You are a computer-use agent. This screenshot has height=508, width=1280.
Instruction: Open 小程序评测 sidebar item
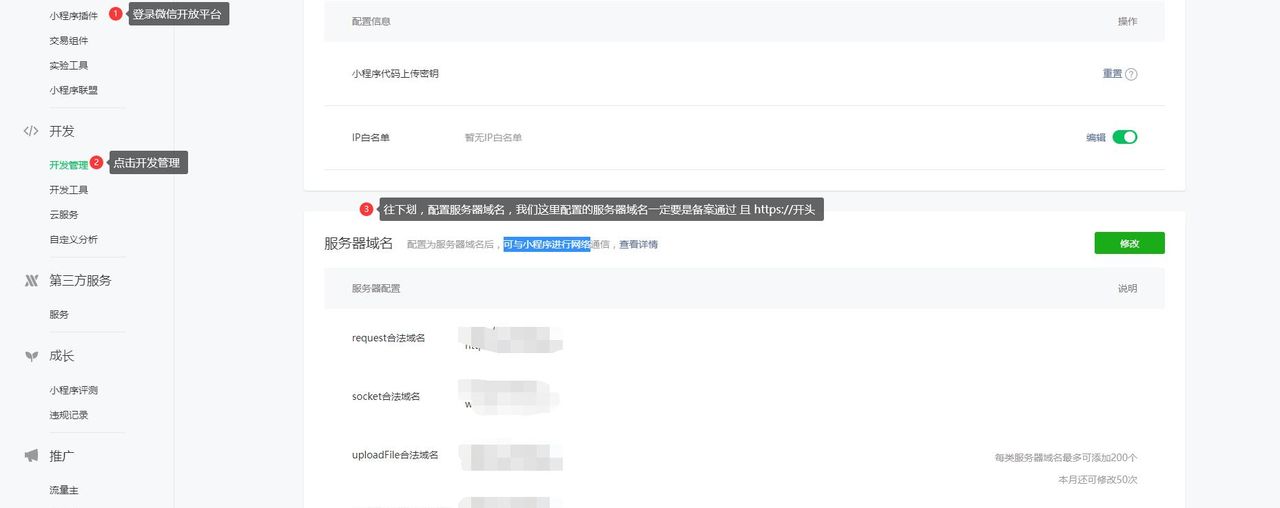point(74,390)
